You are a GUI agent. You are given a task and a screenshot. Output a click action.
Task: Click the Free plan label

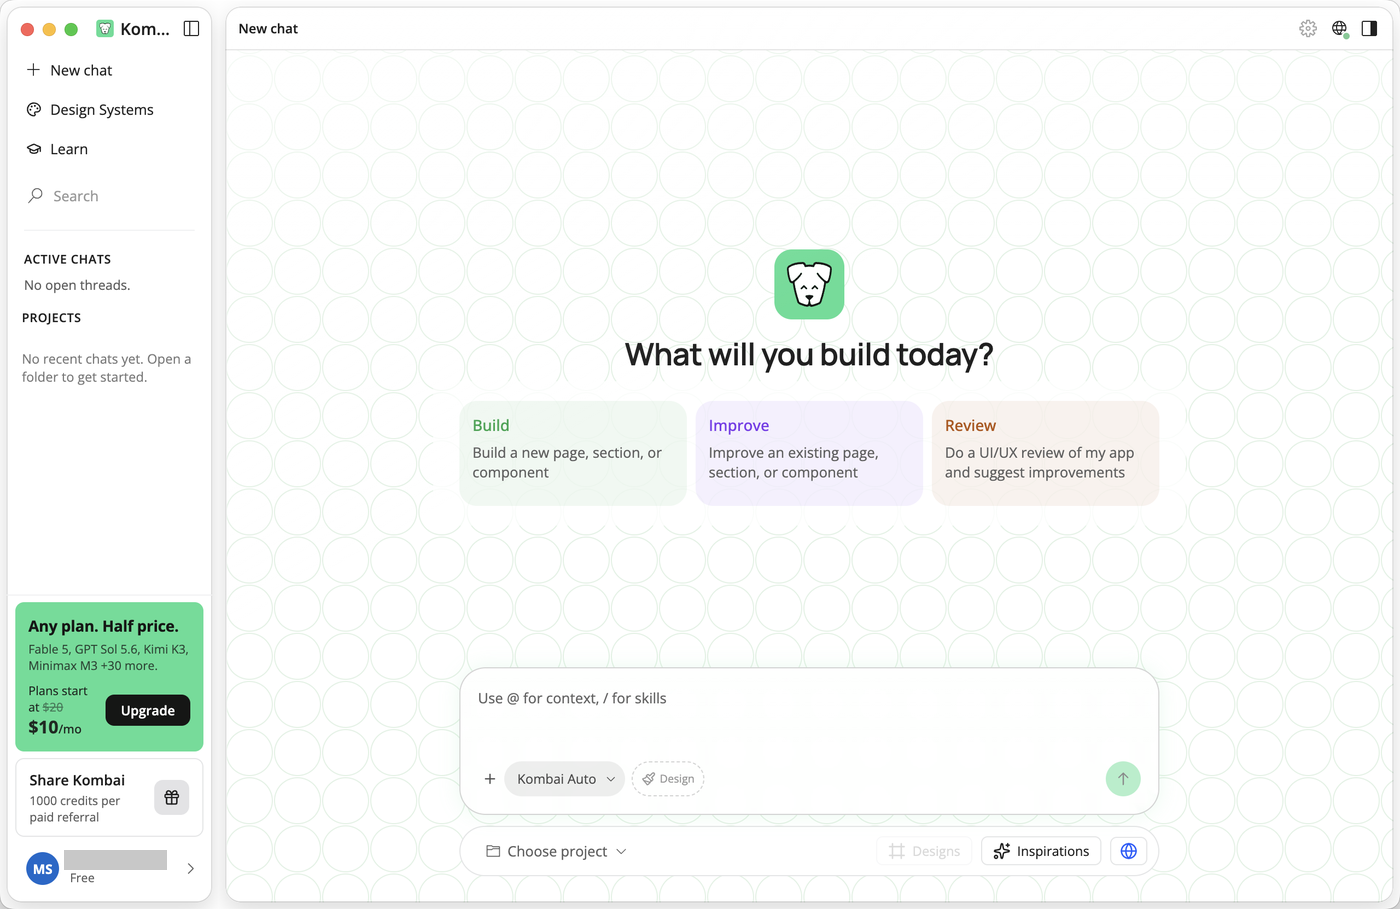click(82, 878)
